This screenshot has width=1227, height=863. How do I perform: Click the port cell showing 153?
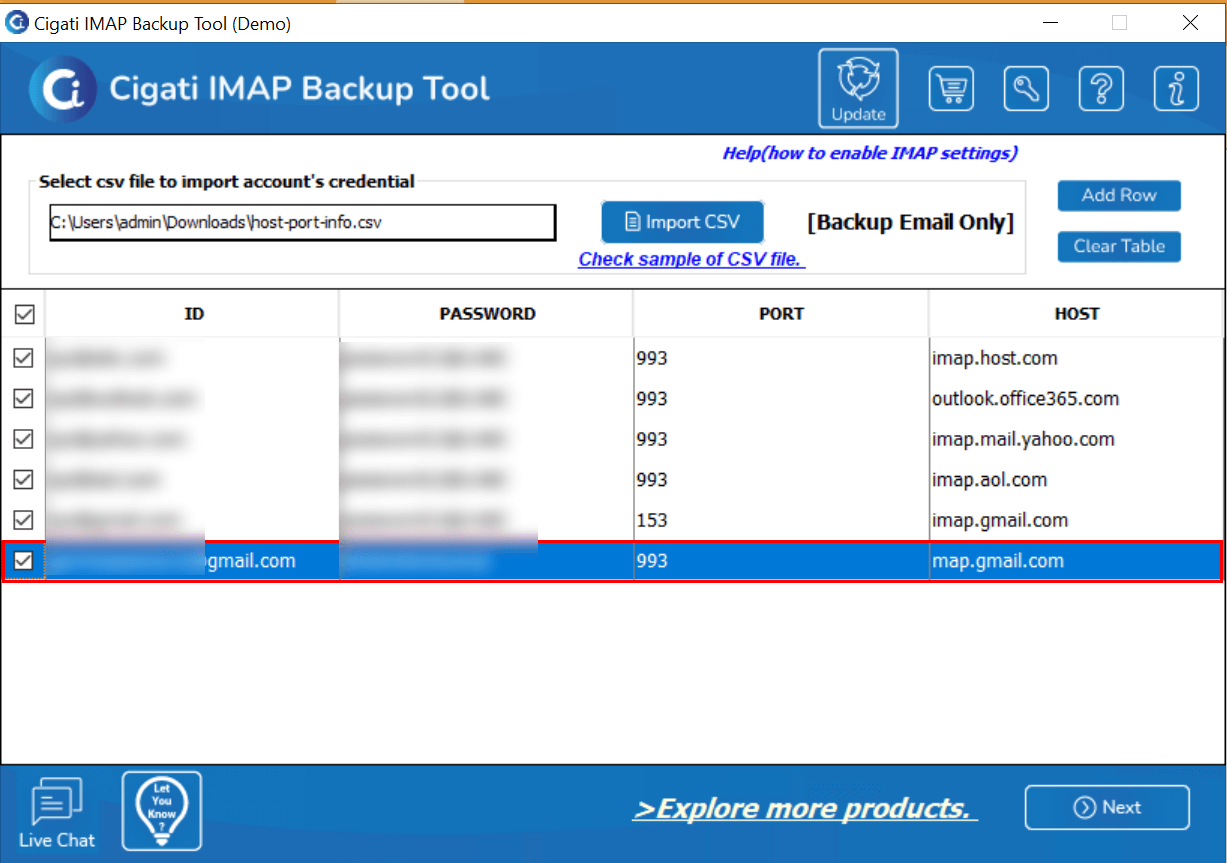pos(781,520)
